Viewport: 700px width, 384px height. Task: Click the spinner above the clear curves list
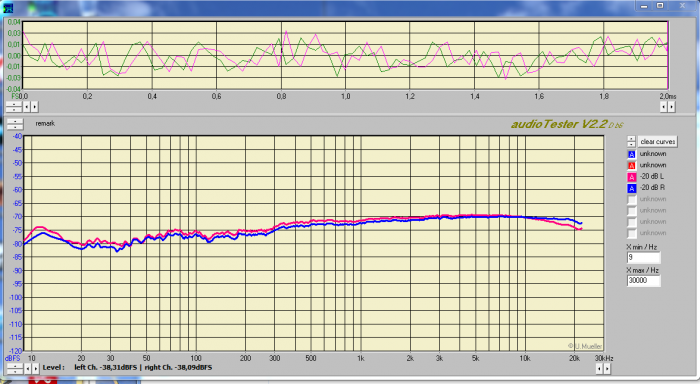631,142
